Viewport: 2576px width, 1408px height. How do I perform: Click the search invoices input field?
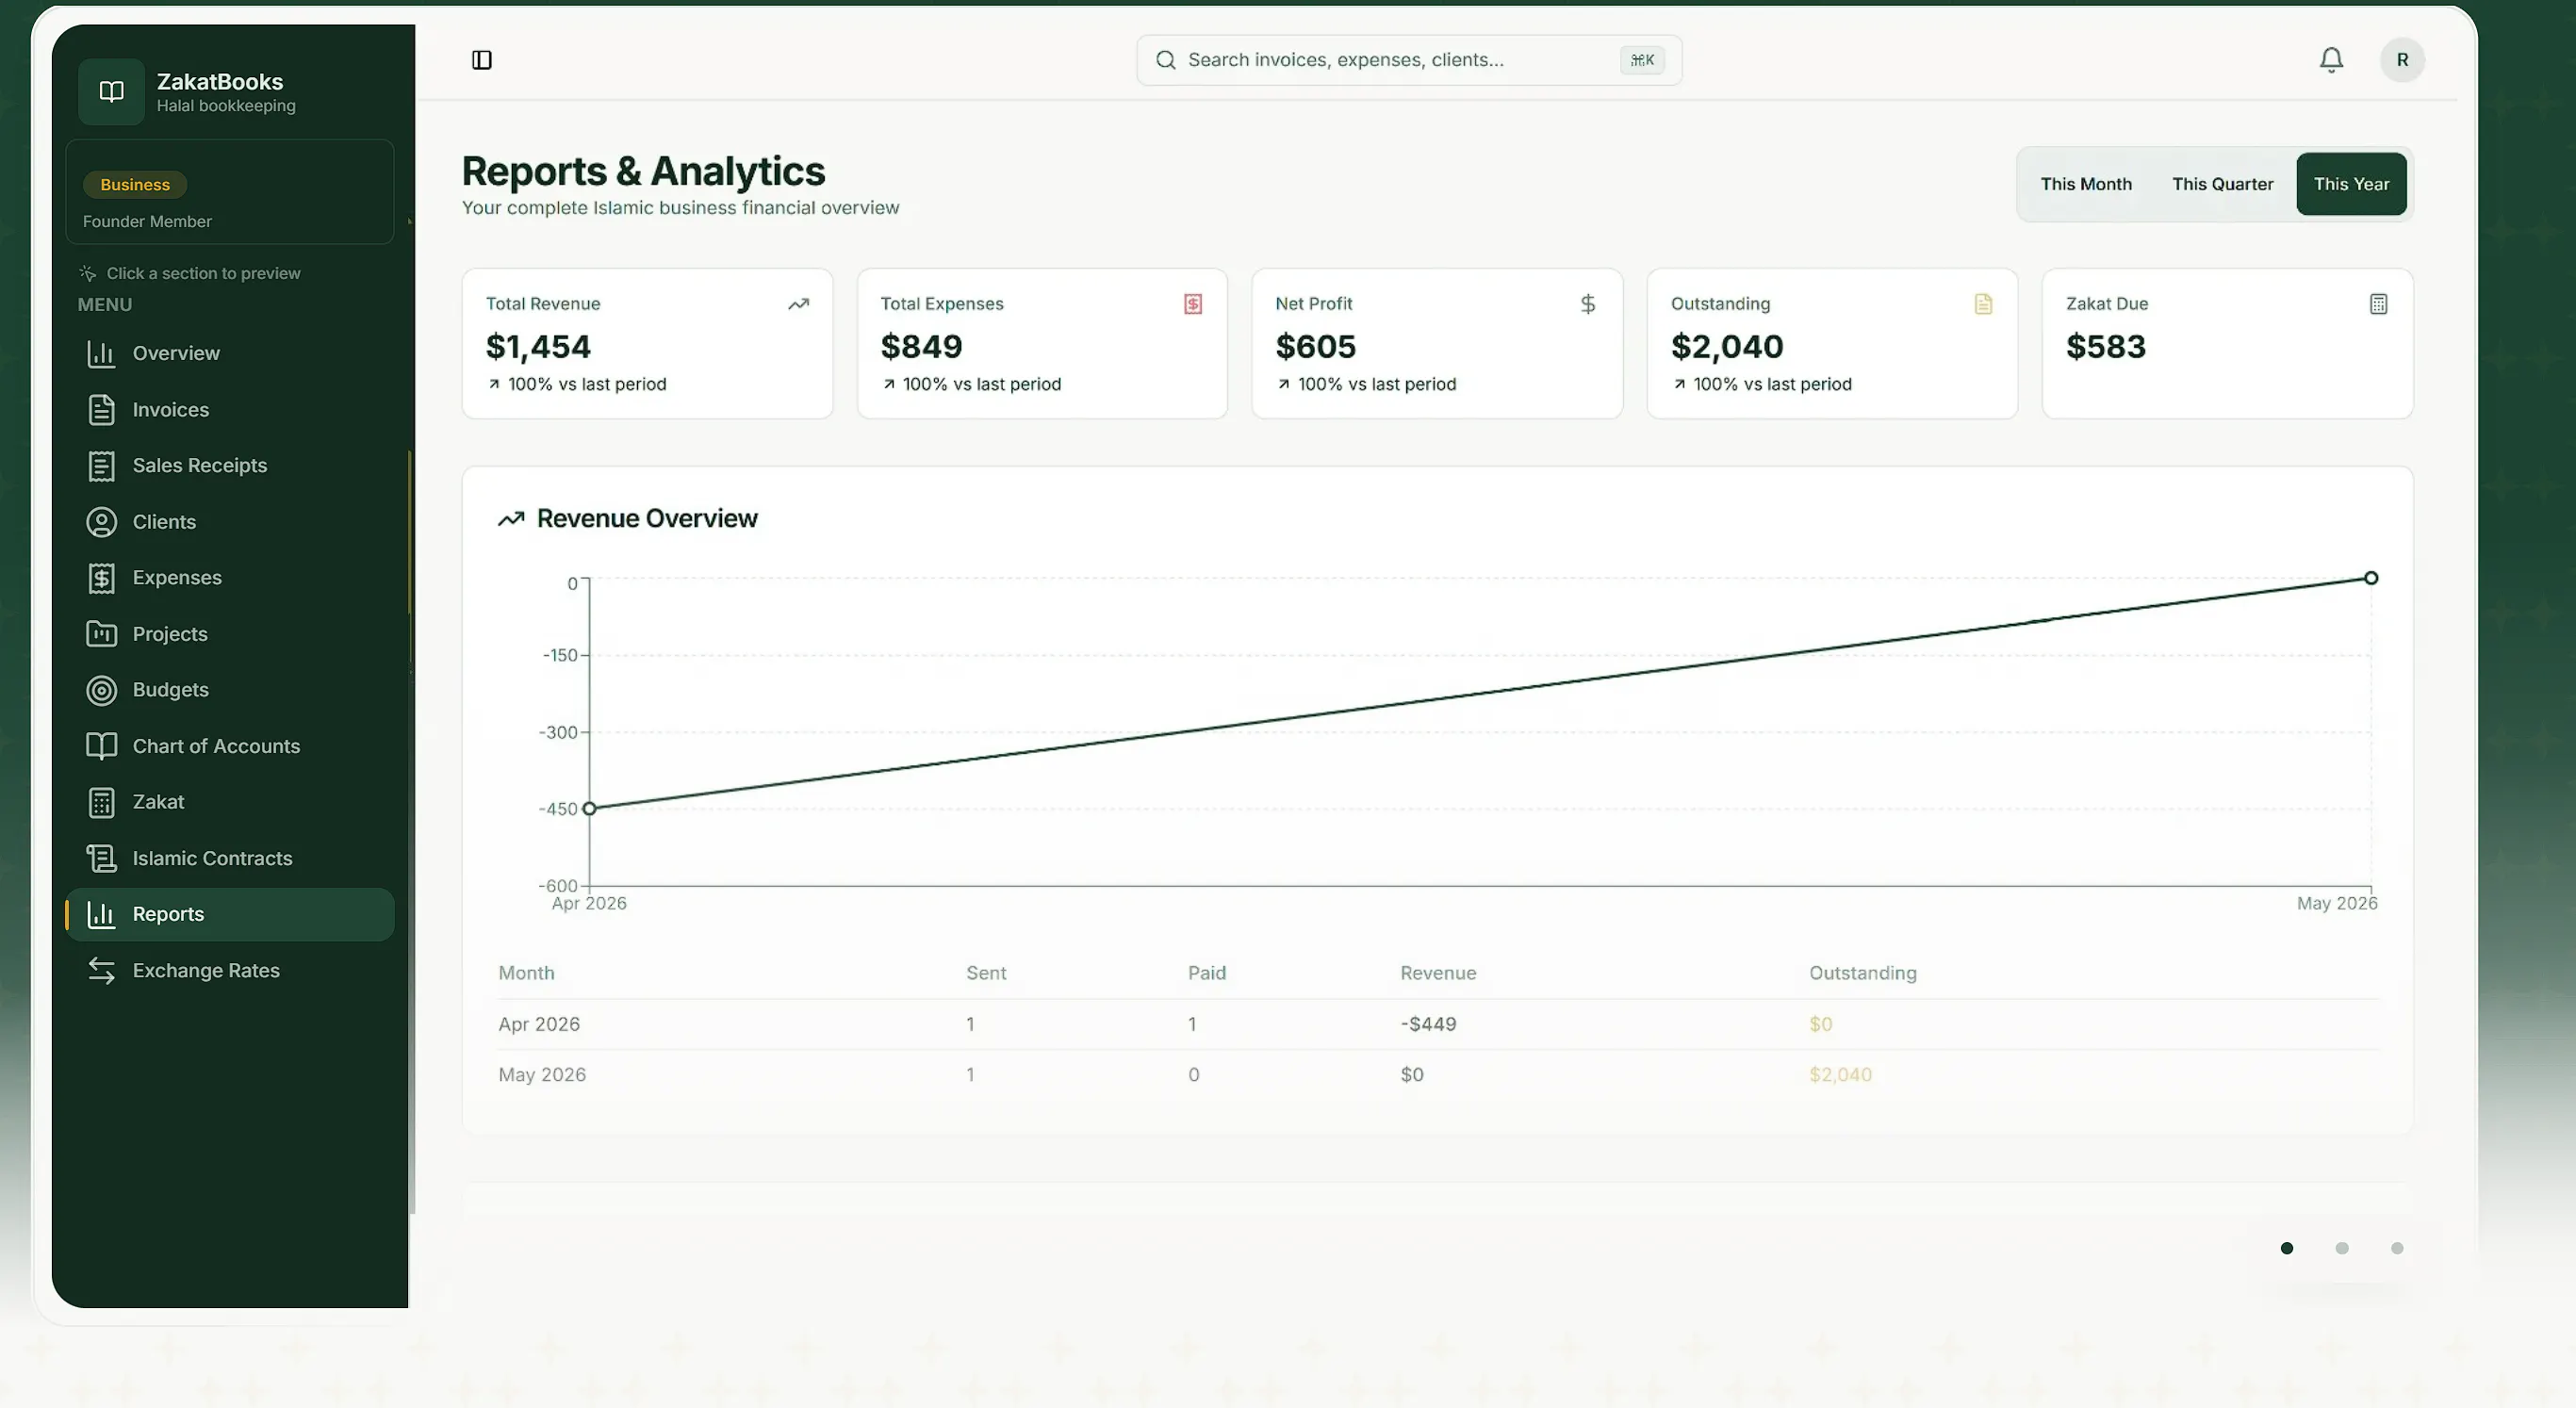pos(1409,60)
